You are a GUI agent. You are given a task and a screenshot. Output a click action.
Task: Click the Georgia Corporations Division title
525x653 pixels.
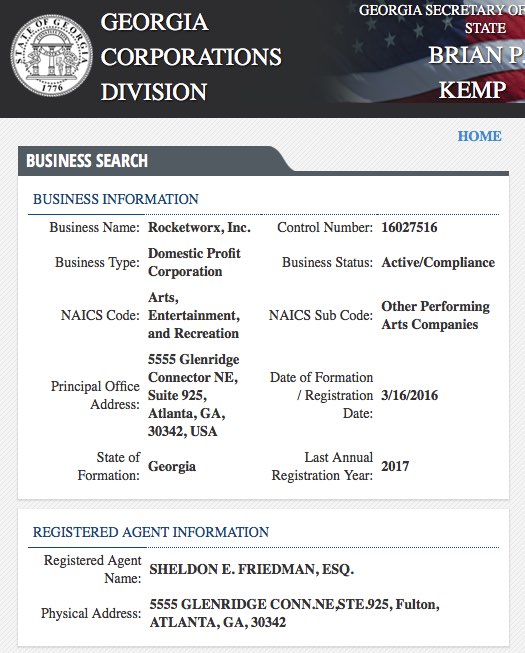[x=191, y=57]
